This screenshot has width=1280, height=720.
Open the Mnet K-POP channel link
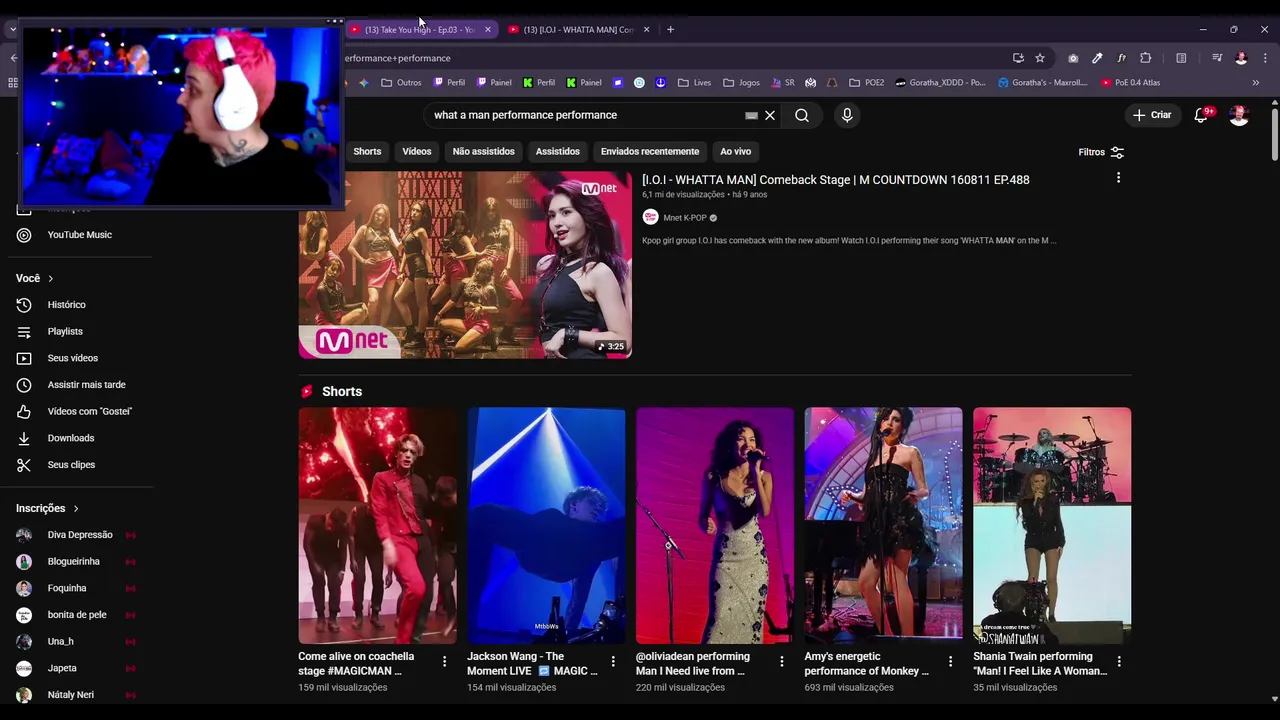click(x=685, y=218)
